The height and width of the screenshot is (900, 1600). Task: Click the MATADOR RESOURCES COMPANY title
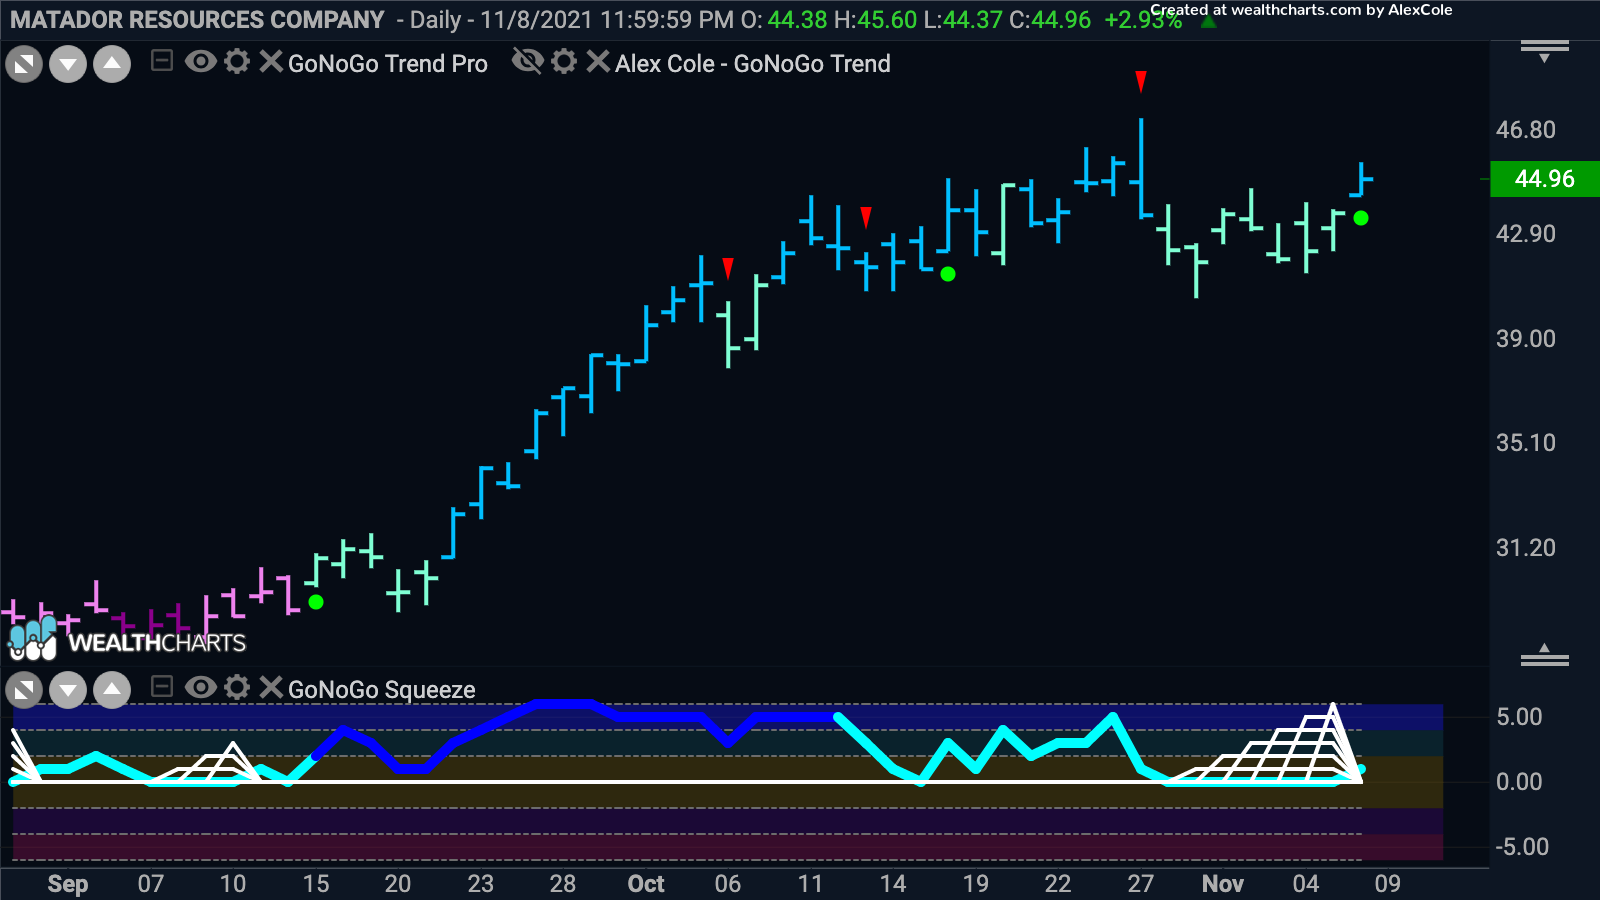point(197,20)
